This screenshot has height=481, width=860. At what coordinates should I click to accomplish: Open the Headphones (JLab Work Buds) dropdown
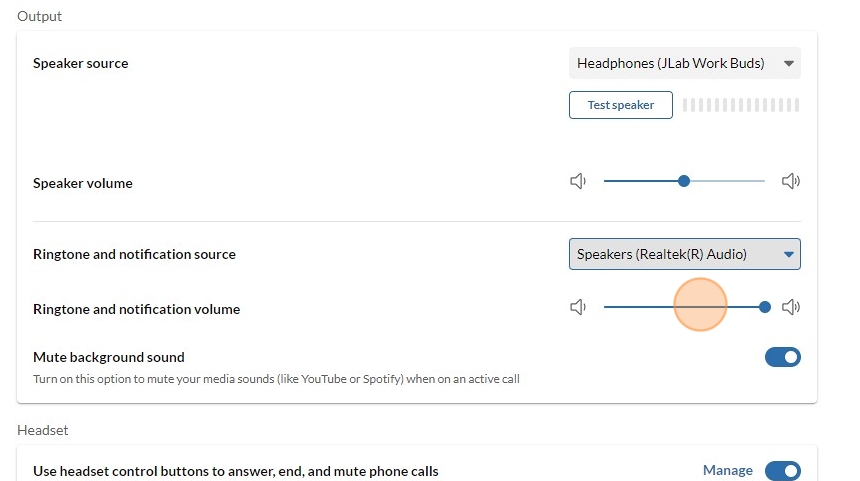[684, 63]
